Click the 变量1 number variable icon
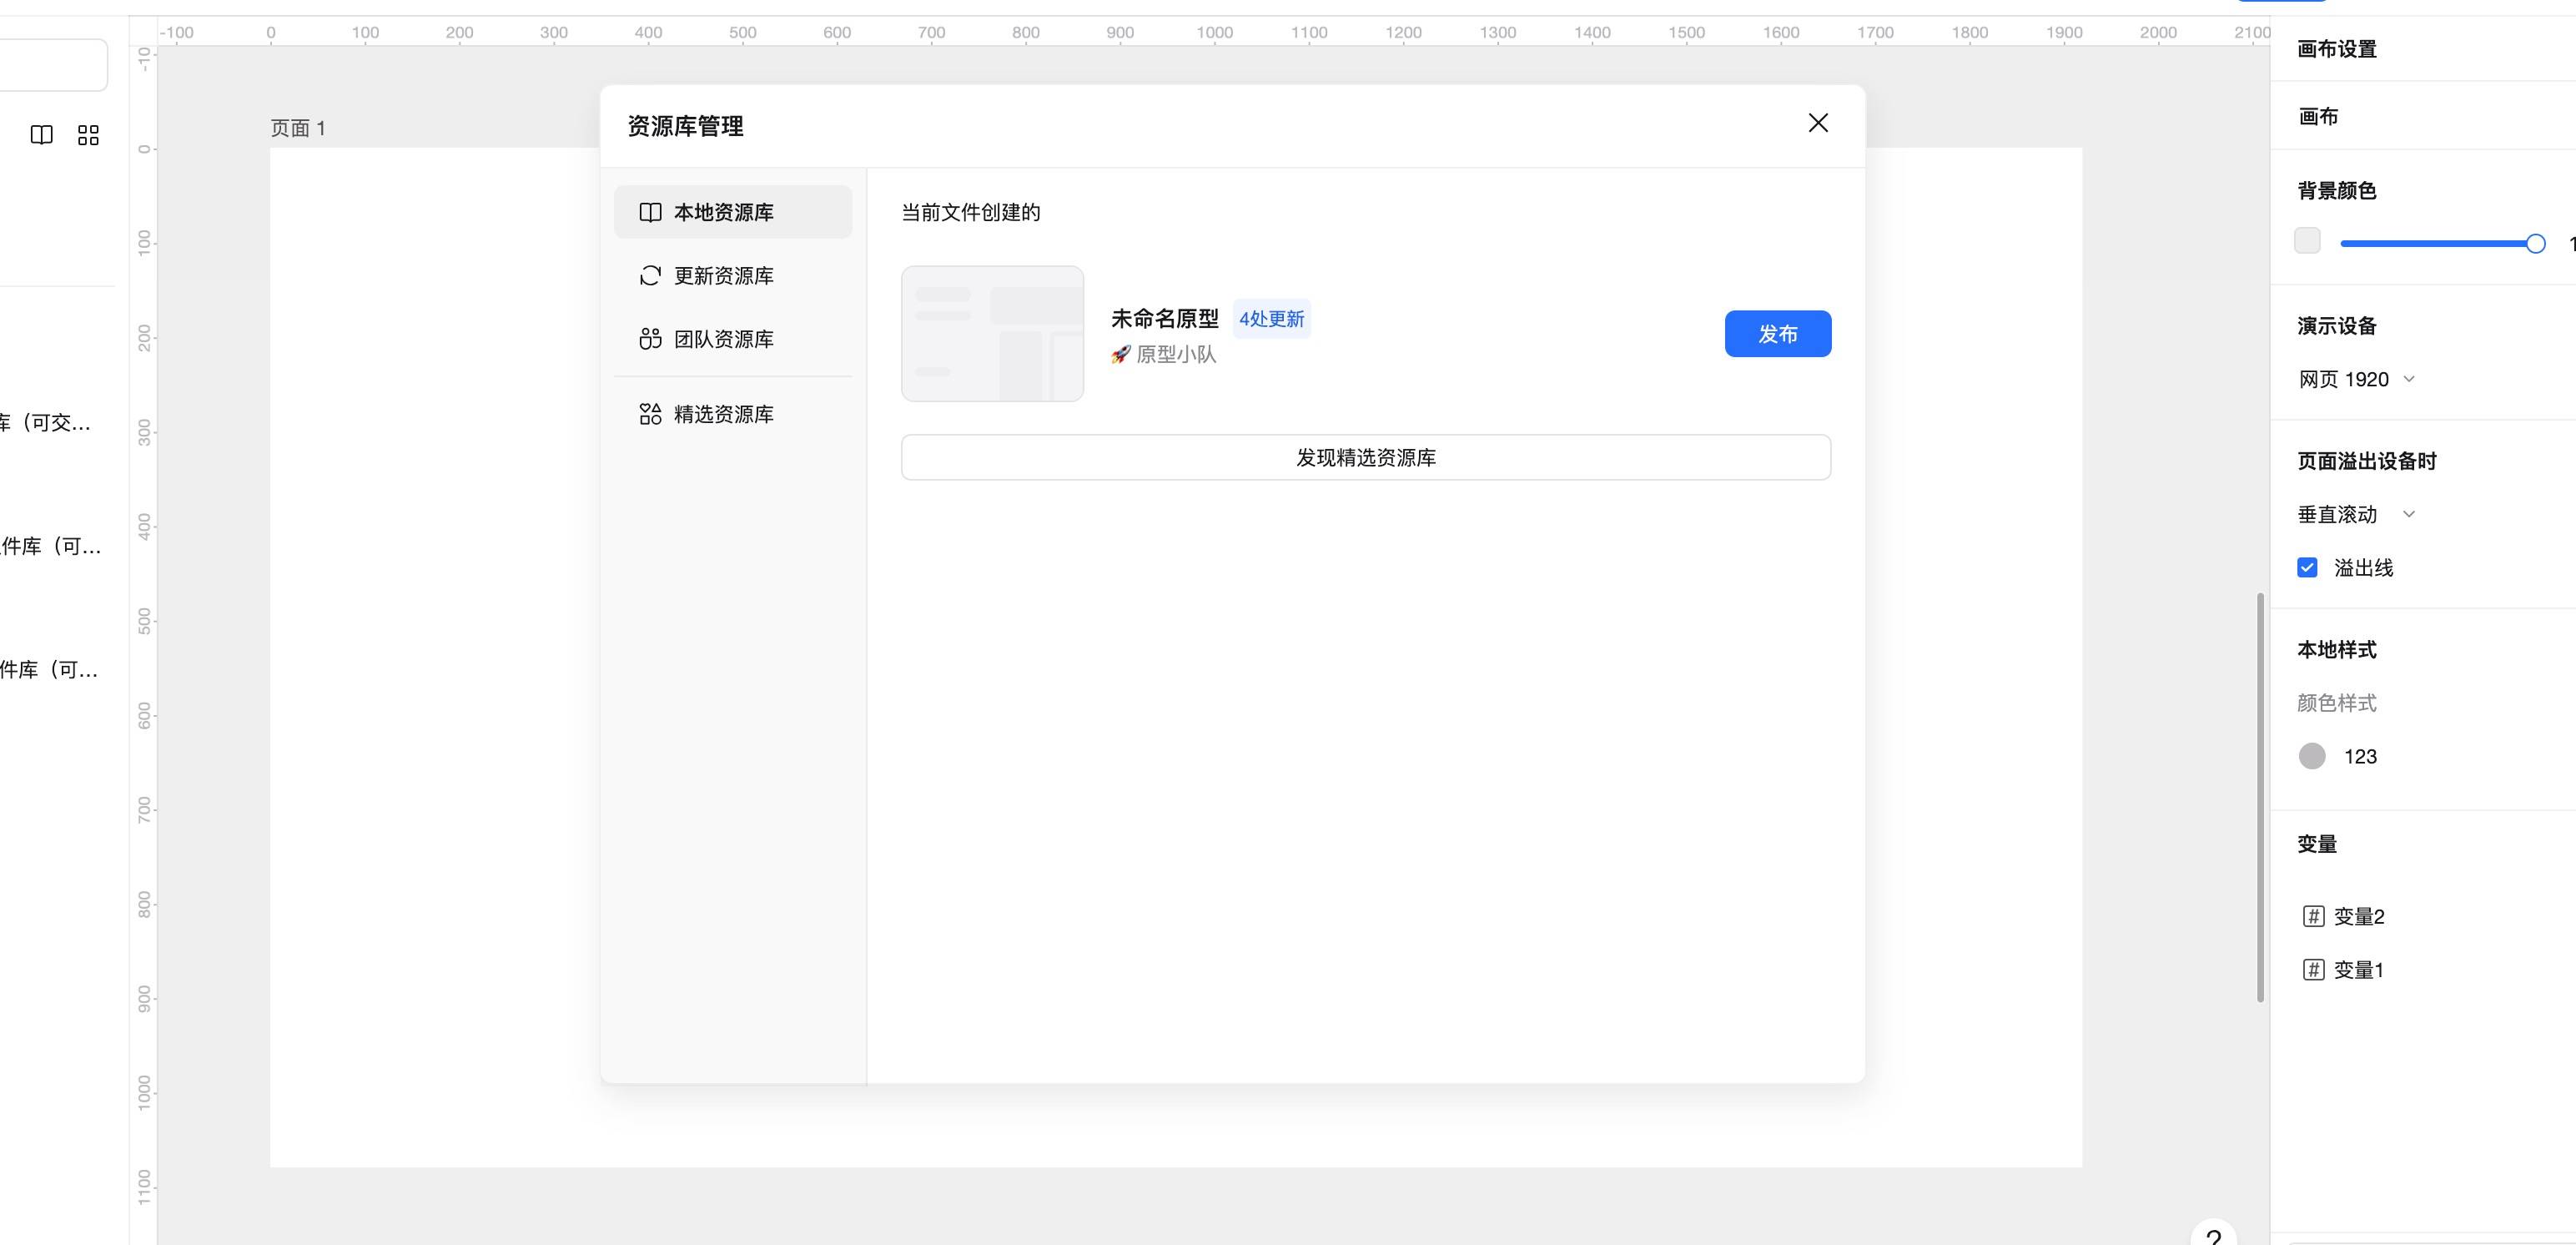 (2313, 969)
